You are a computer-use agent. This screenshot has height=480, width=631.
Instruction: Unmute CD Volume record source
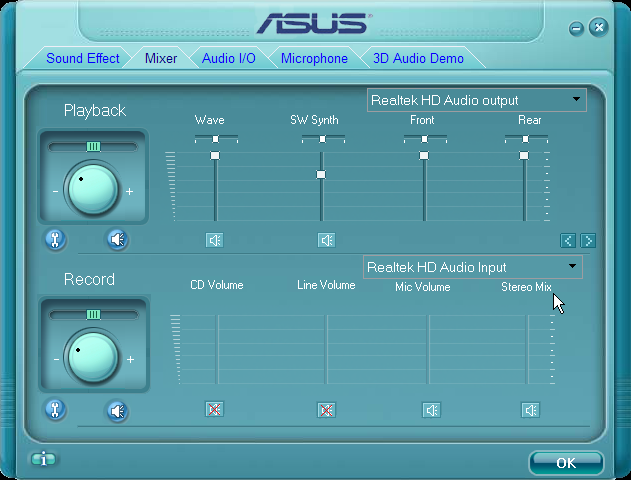[214, 409]
